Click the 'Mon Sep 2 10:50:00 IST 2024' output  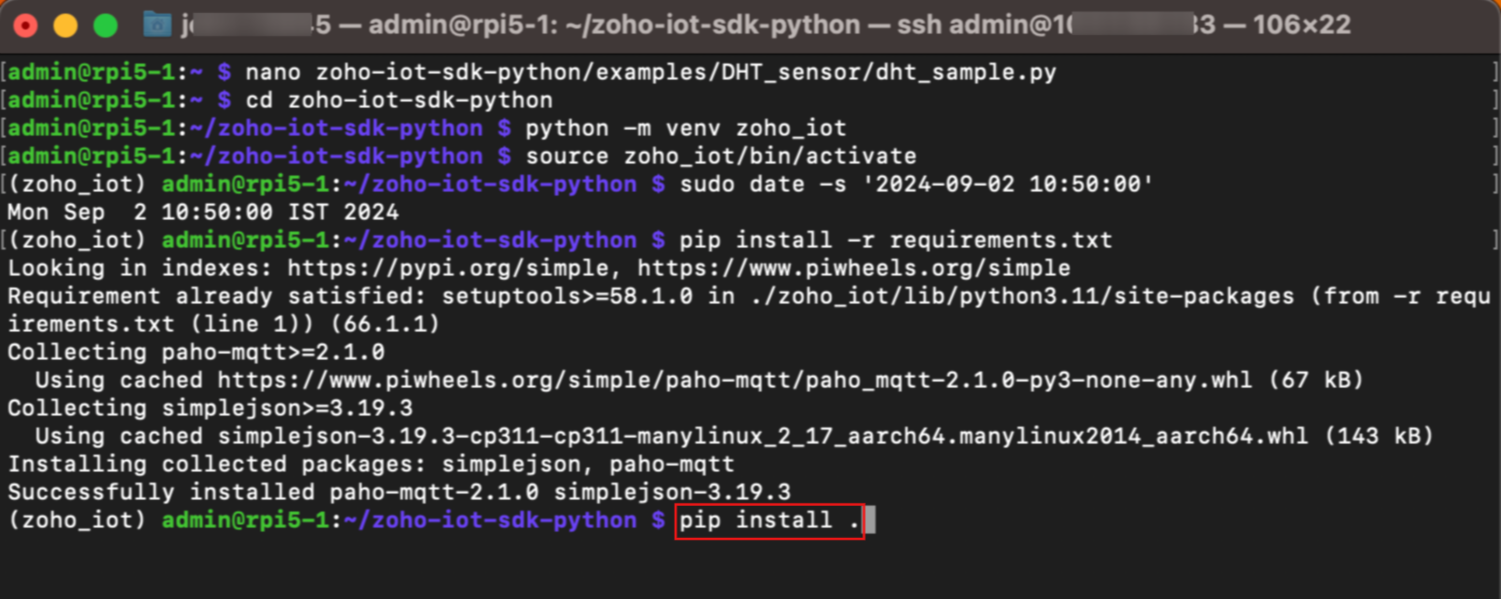click(203, 212)
